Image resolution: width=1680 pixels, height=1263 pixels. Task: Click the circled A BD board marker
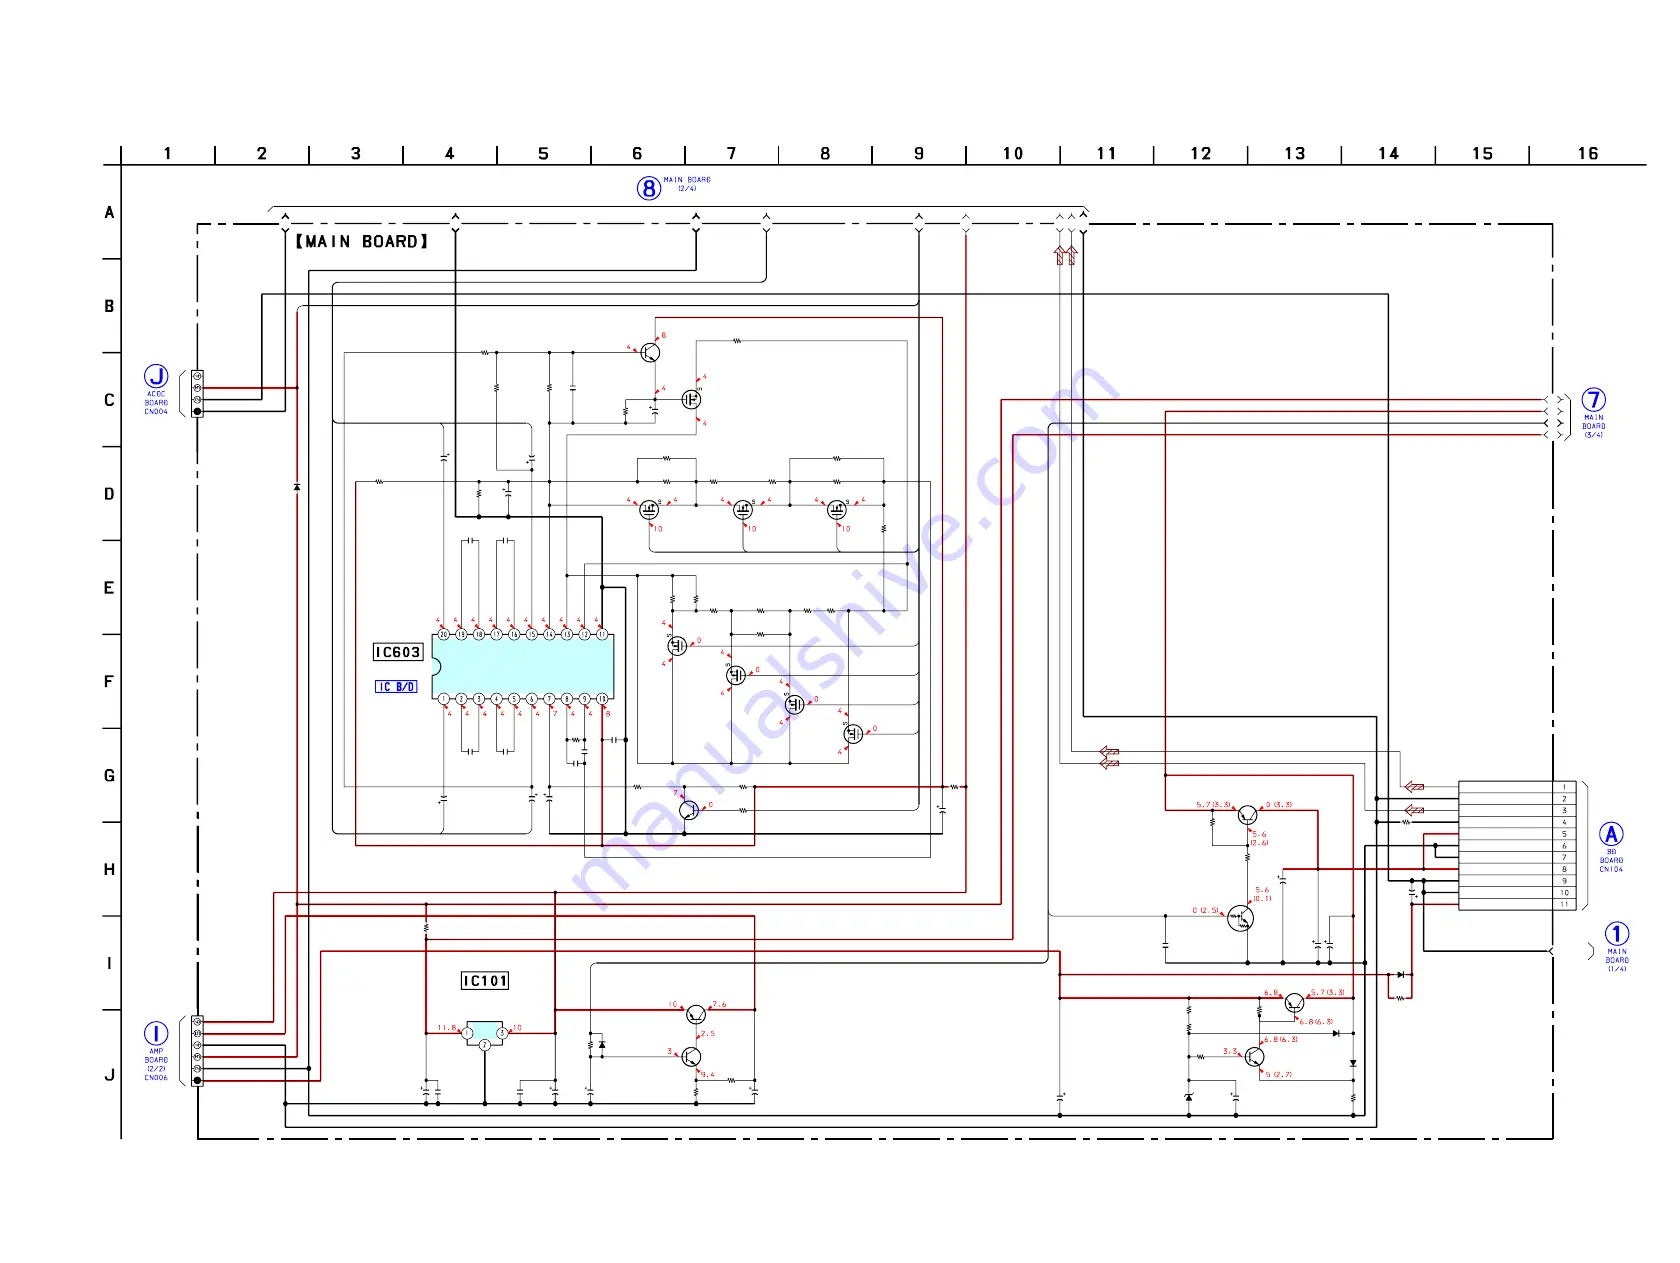[x=1611, y=834]
